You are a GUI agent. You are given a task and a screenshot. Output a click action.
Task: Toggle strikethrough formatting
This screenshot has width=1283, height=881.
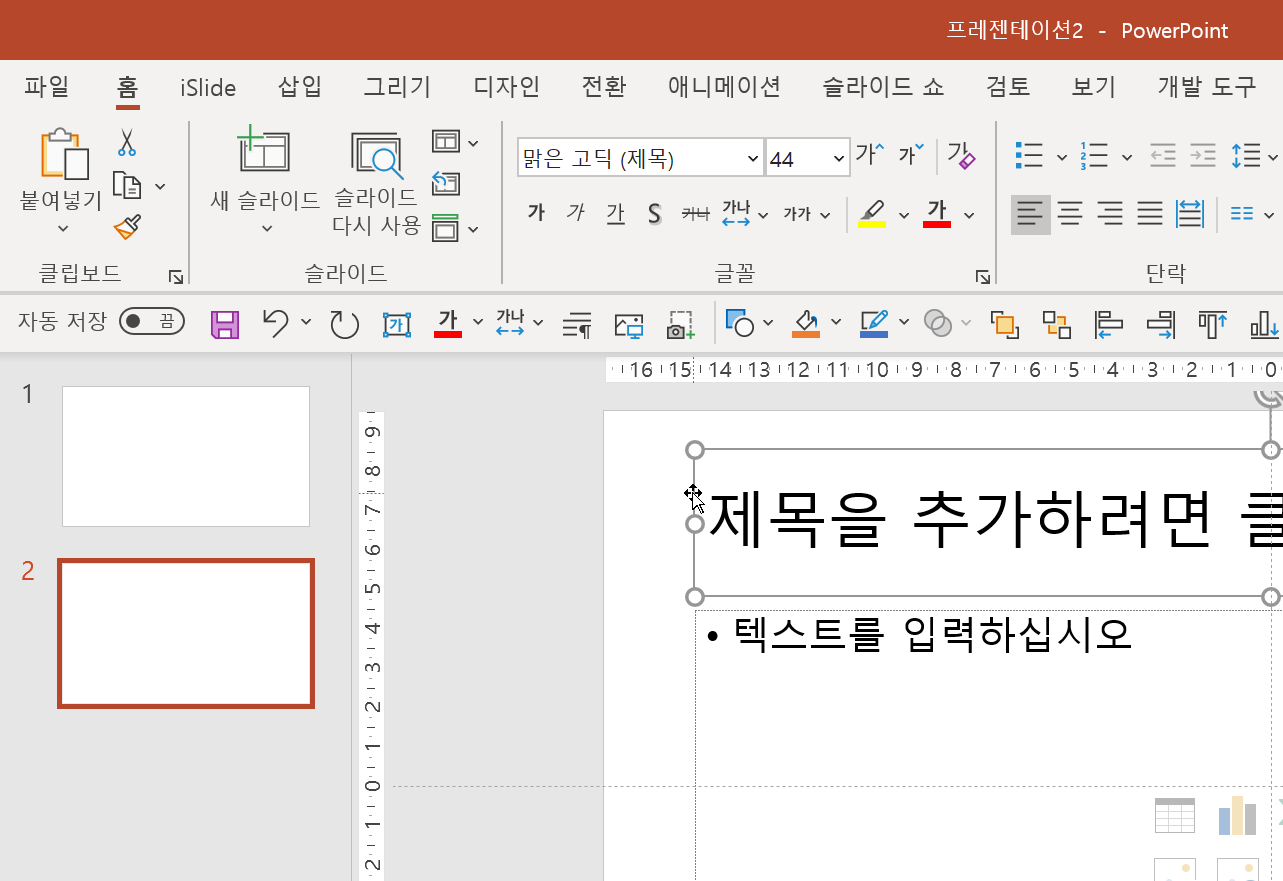(695, 213)
